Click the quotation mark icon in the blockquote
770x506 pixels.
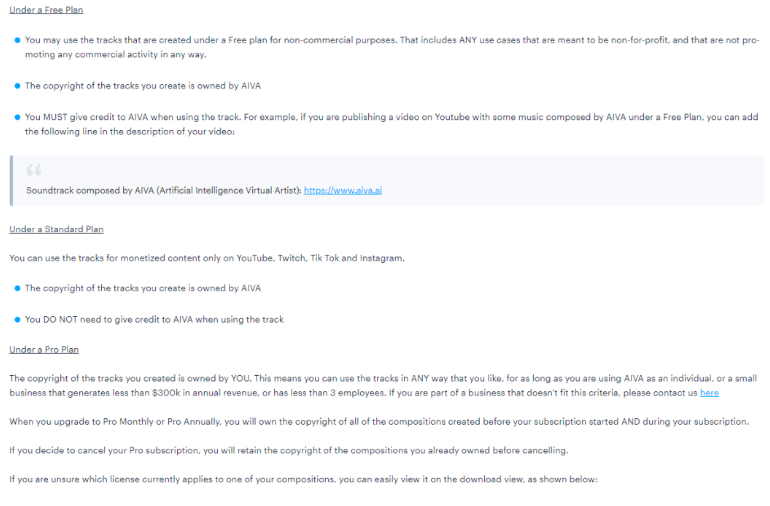pyautogui.click(x=34, y=170)
